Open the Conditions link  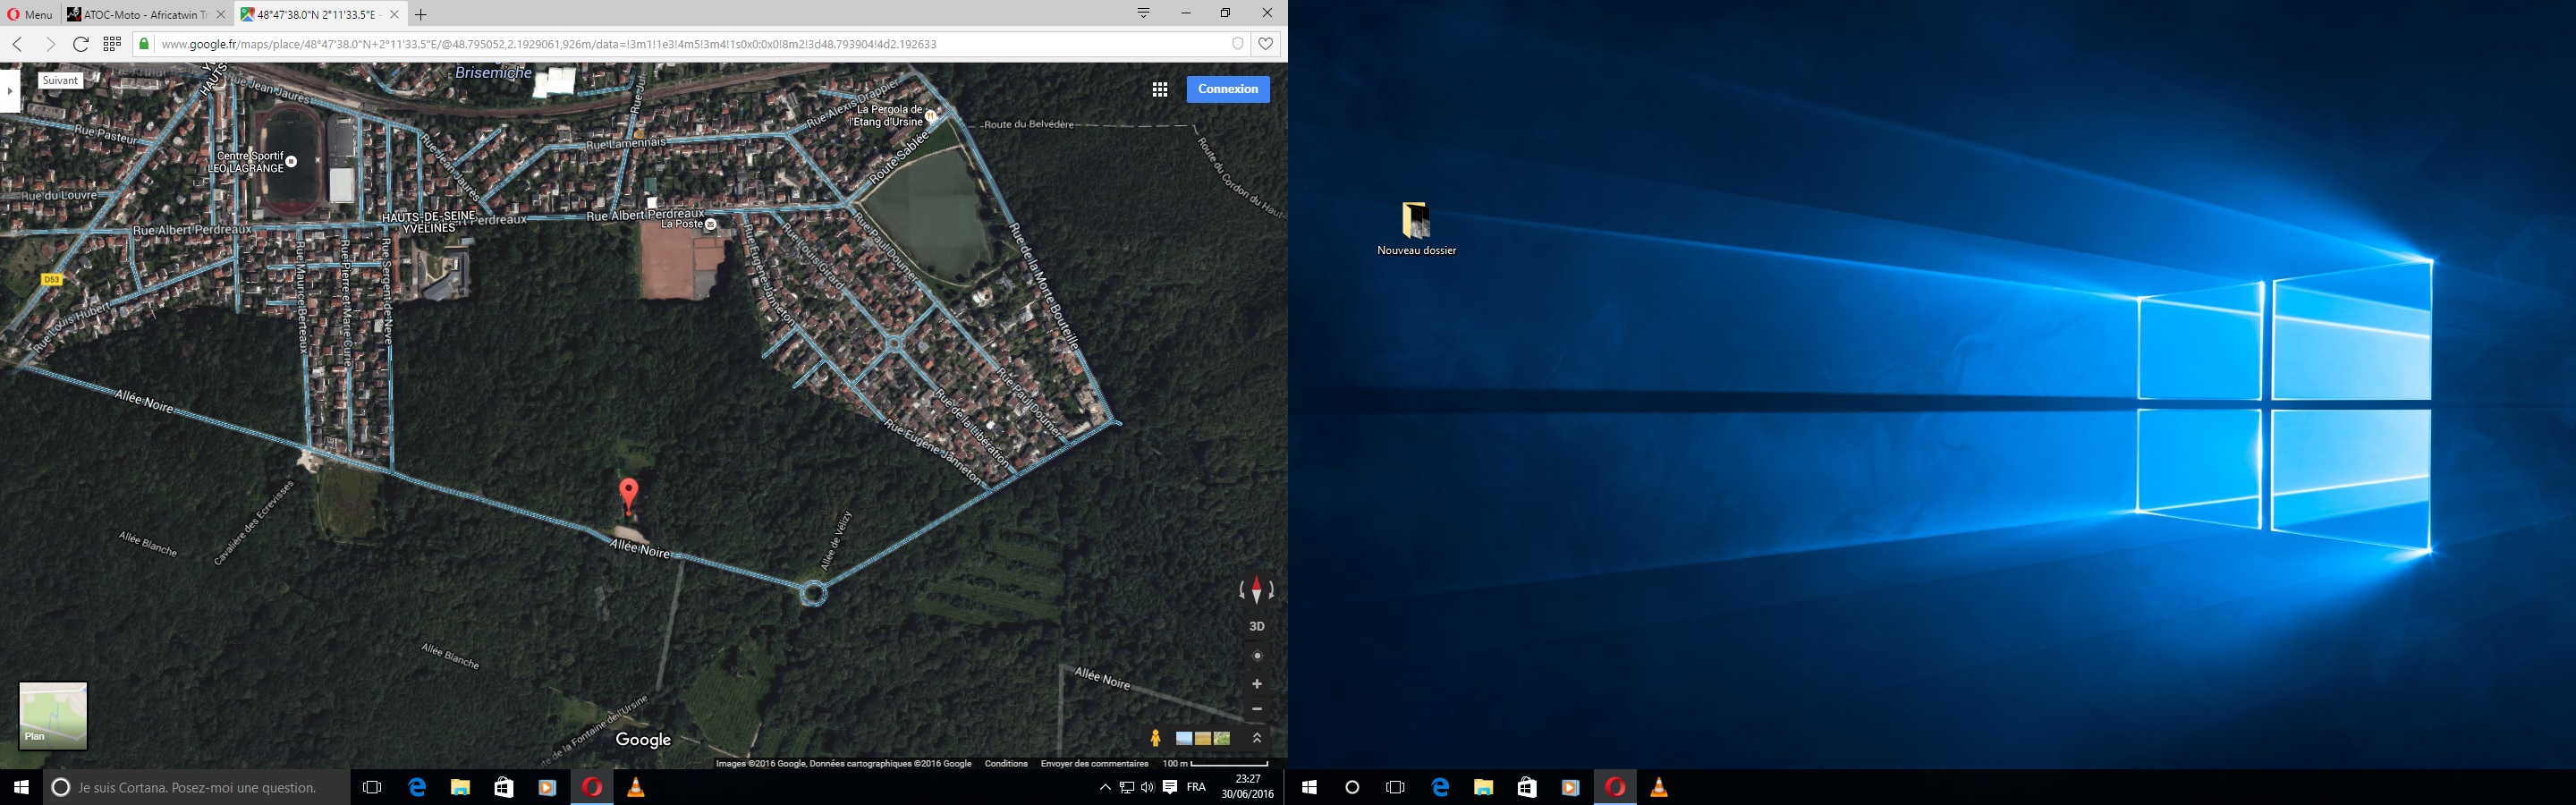click(x=1006, y=764)
